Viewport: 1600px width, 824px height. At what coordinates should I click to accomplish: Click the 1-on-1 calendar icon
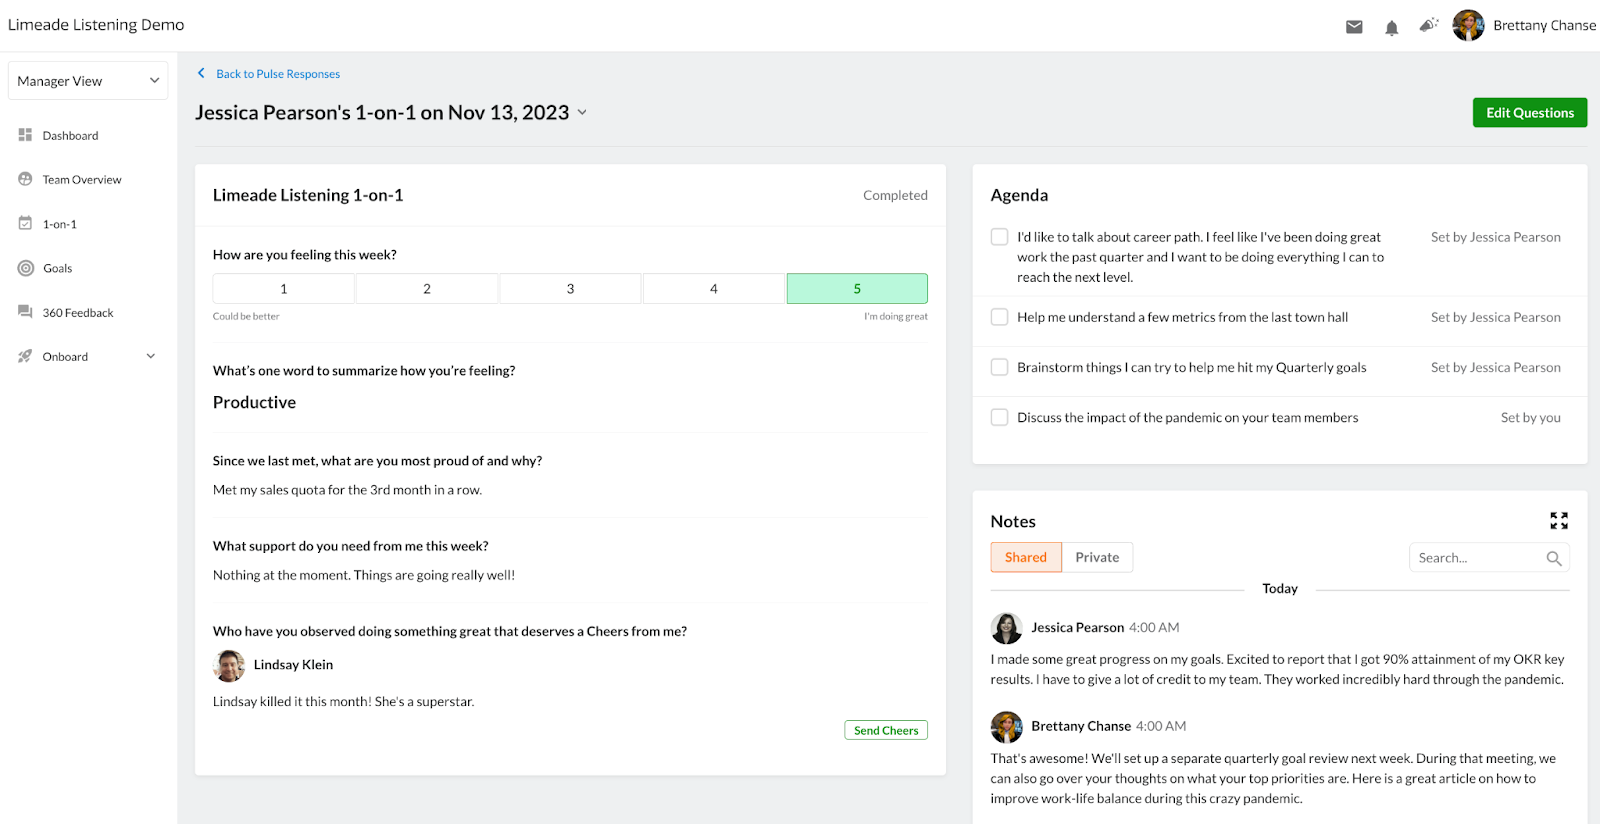click(x=25, y=223)
